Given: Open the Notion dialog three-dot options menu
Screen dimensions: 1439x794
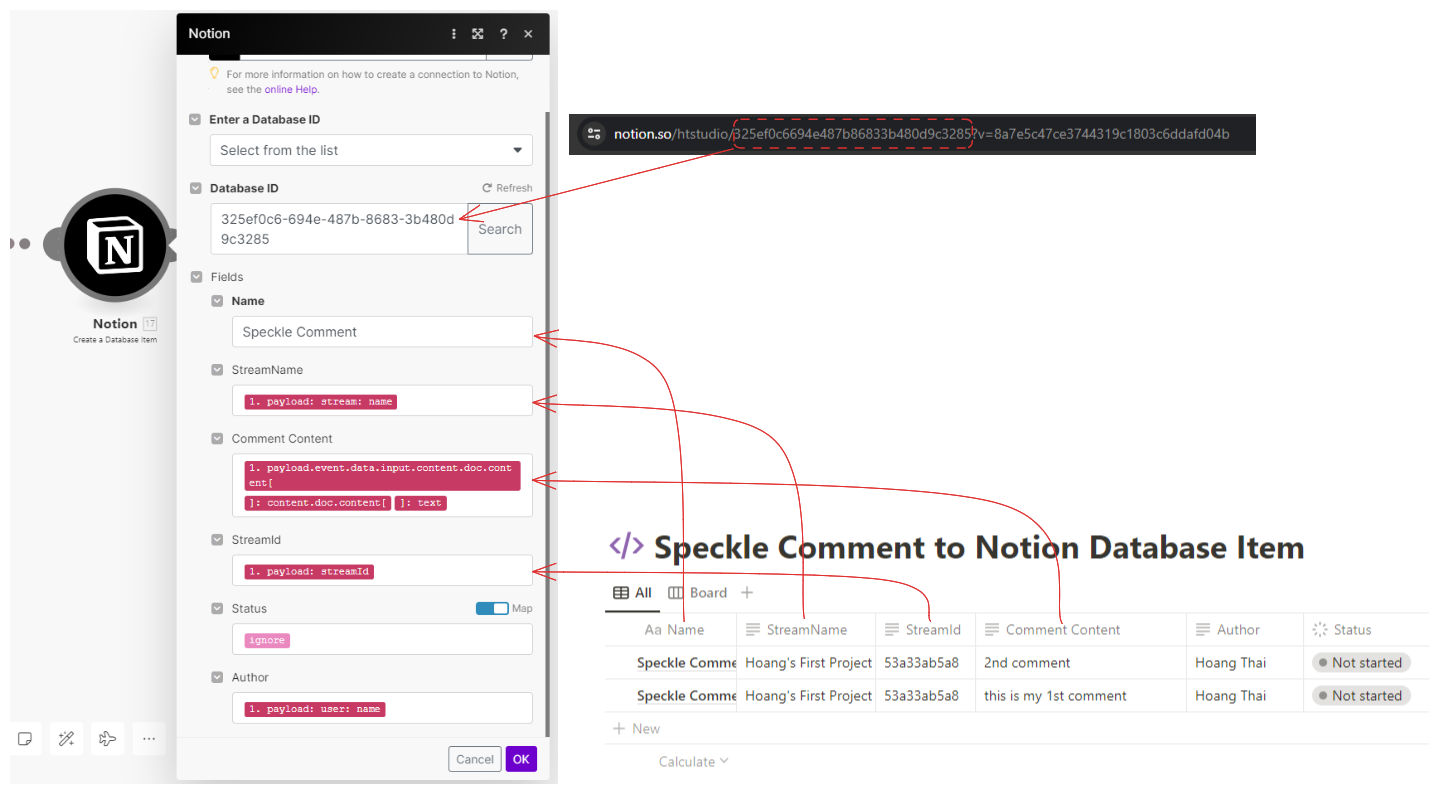Looking at the screenshot, I should pyautogui.click(x=454, y=34).
